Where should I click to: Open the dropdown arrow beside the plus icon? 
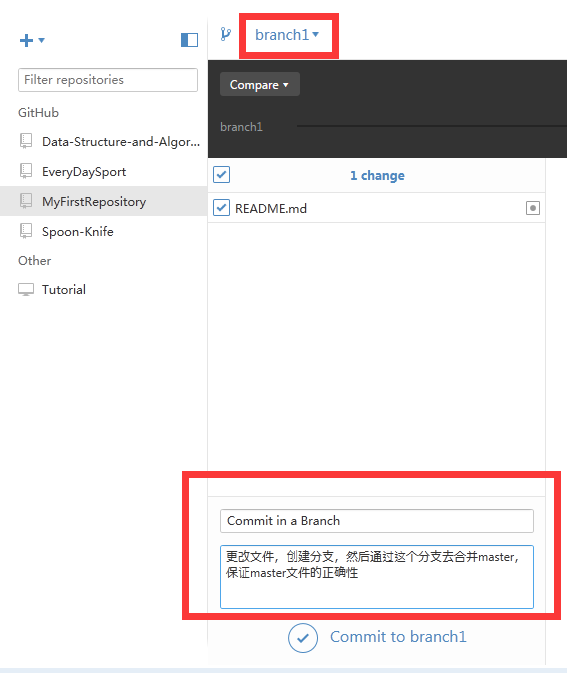point(42,40)
